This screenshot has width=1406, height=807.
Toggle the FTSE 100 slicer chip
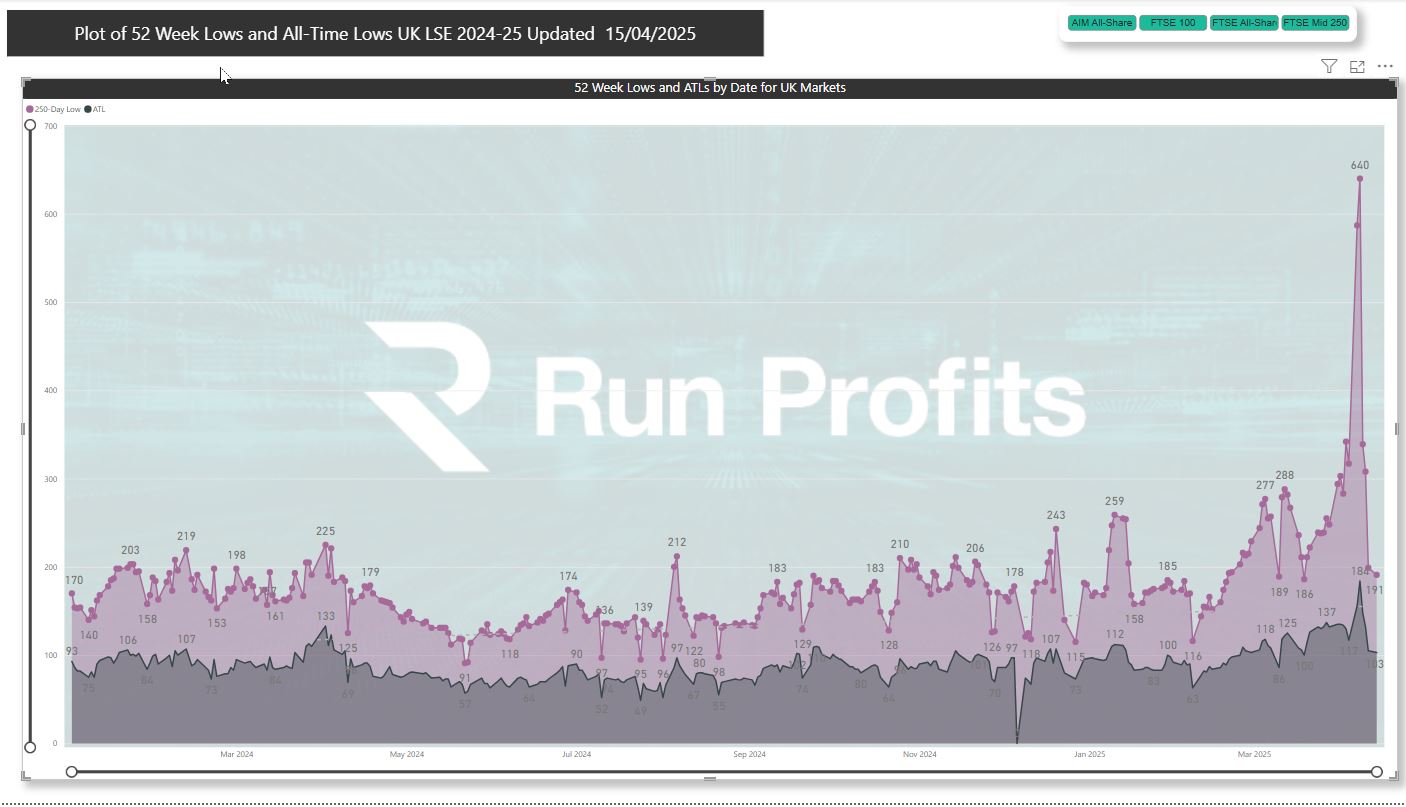point(1173,22)
